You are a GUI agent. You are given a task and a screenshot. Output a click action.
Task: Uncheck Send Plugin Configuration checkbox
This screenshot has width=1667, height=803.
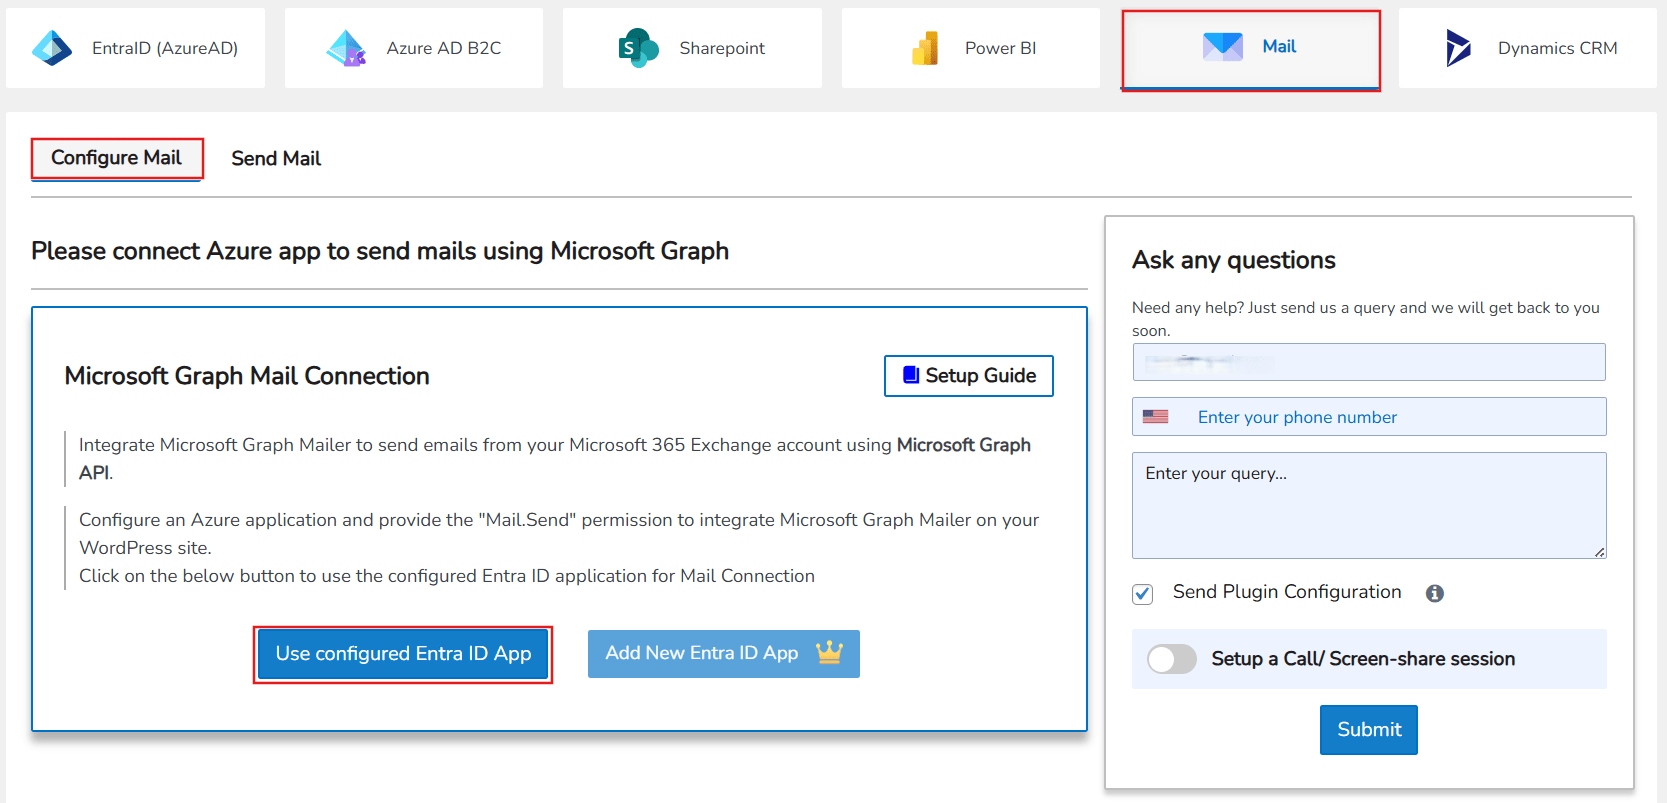1143,594
